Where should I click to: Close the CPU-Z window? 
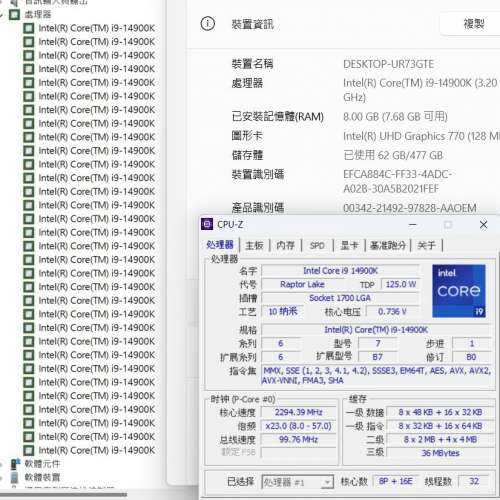(484, 225)
